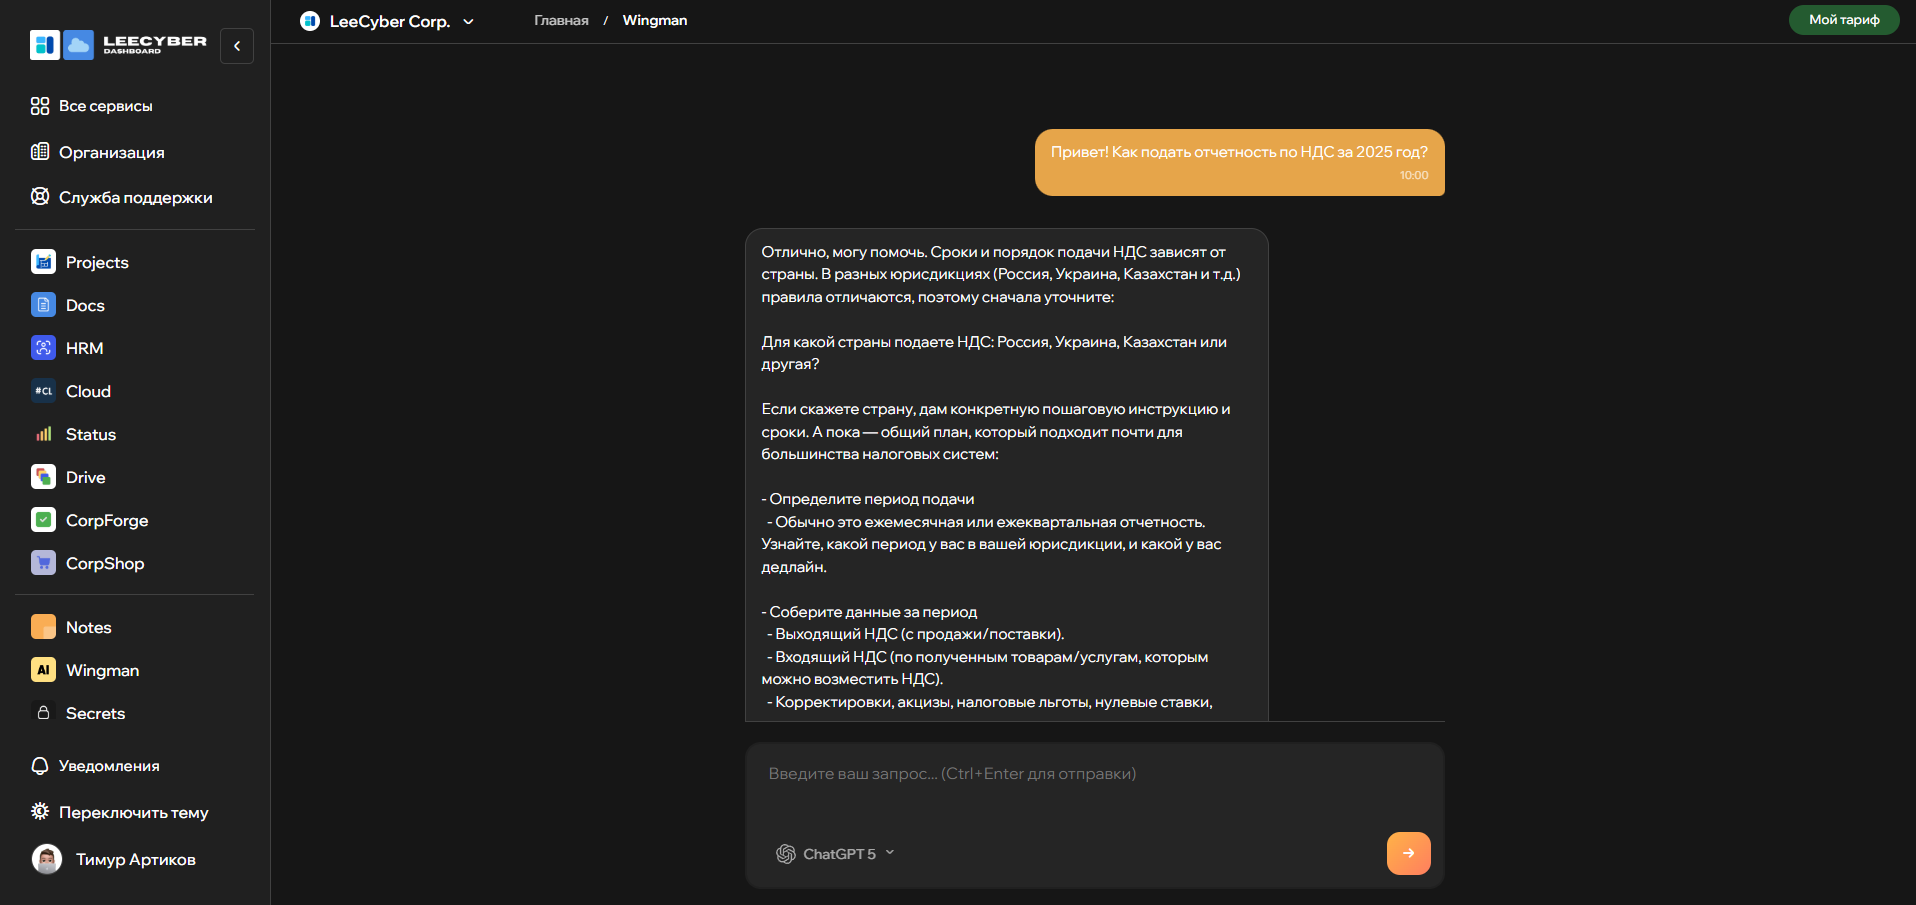Viewport: 1916px width, 905px height.
Task: Open the HRM module icon
Action: [43, 348]
